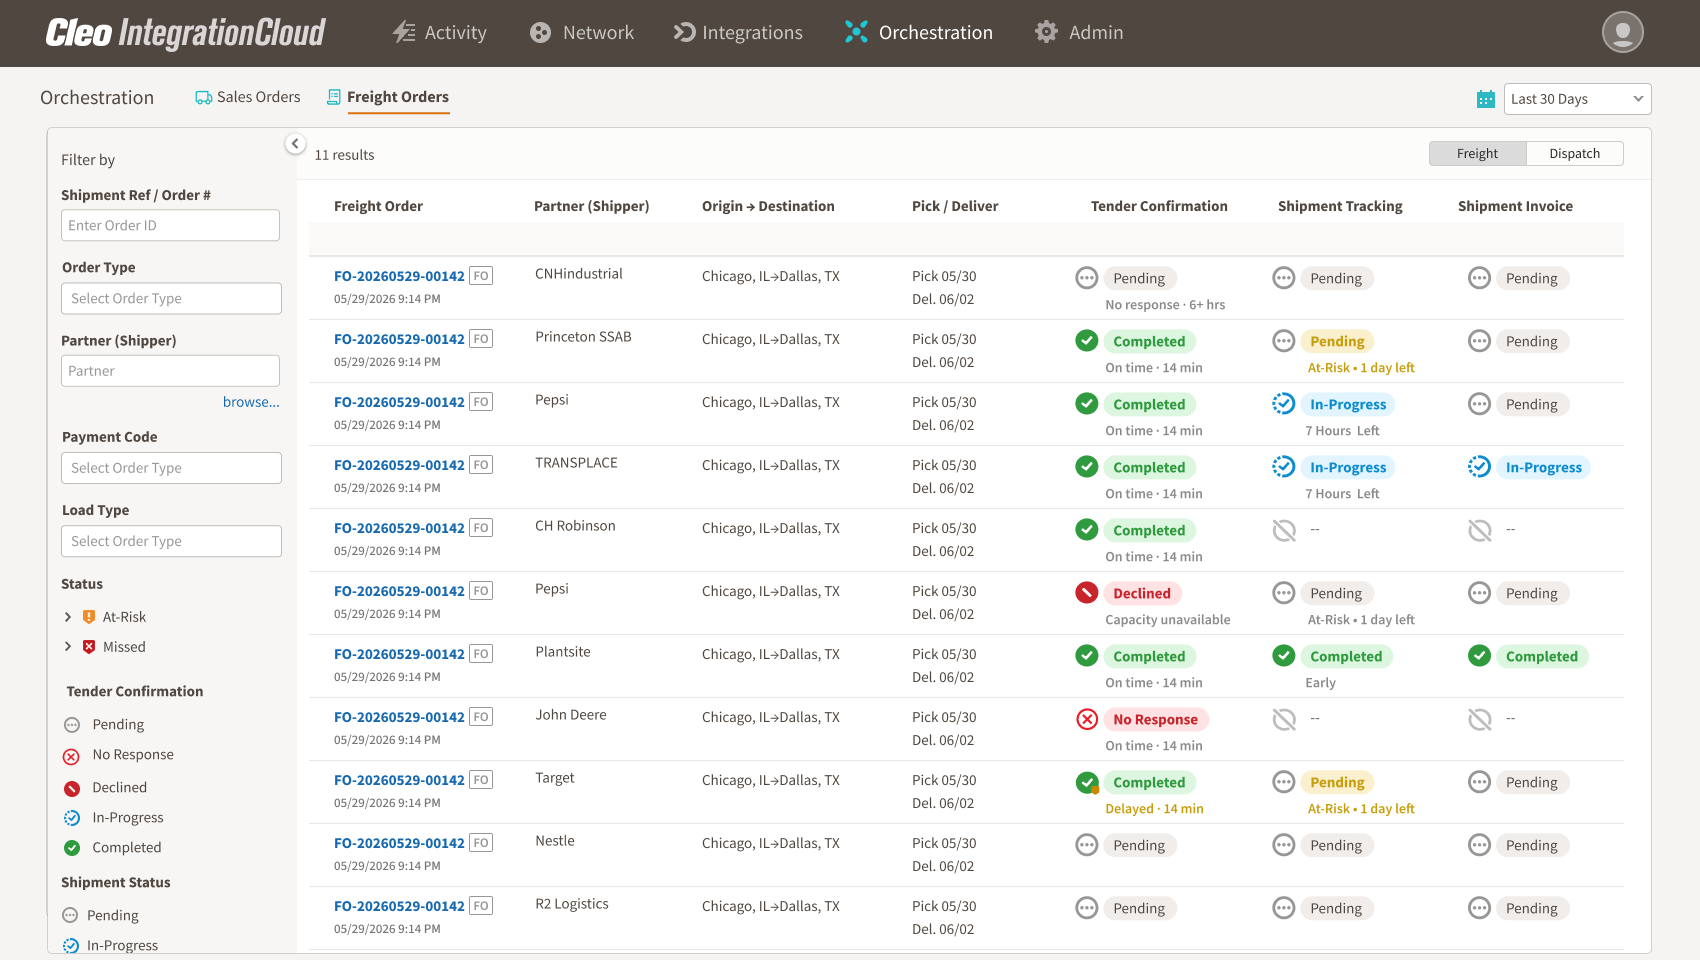
Task: Click the Admin gear icon
Action: tap(1046, 32)
